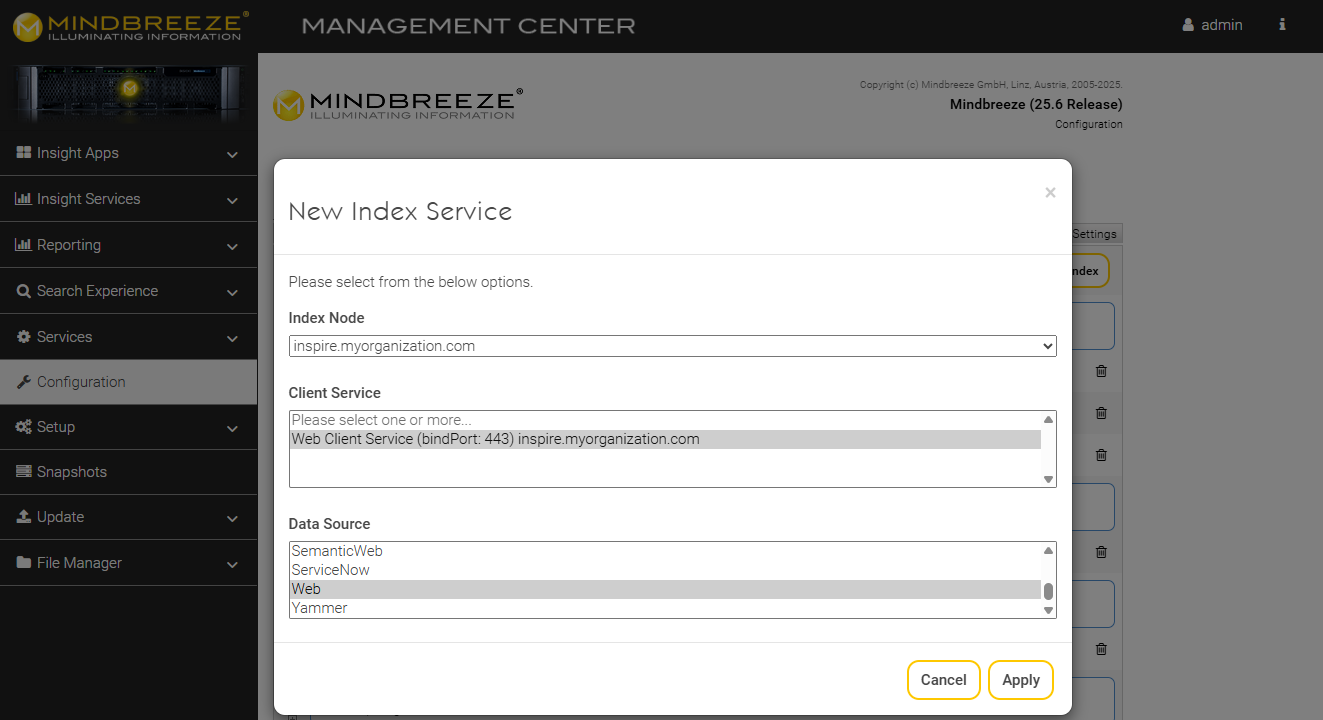Select Web in Data Source list
Screen dimensions: 1323x720
(665, 589)
